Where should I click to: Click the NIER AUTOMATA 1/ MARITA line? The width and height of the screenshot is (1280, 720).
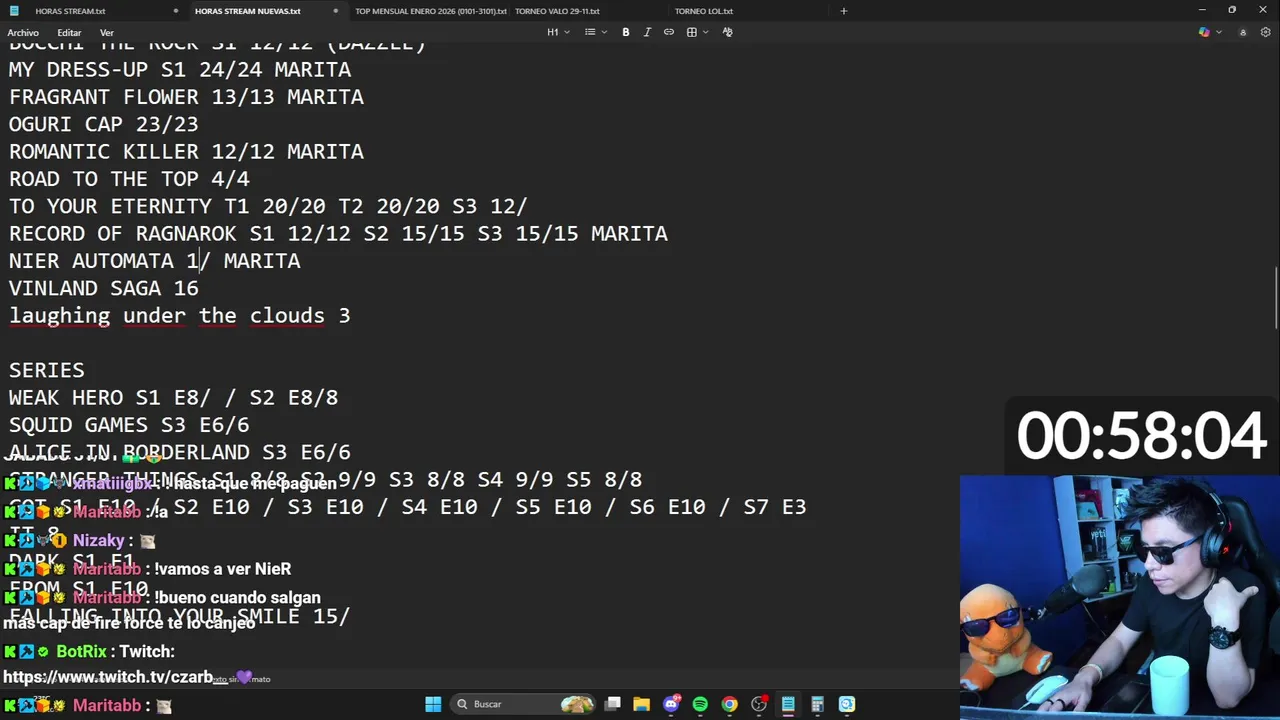(x=154, y=261)
